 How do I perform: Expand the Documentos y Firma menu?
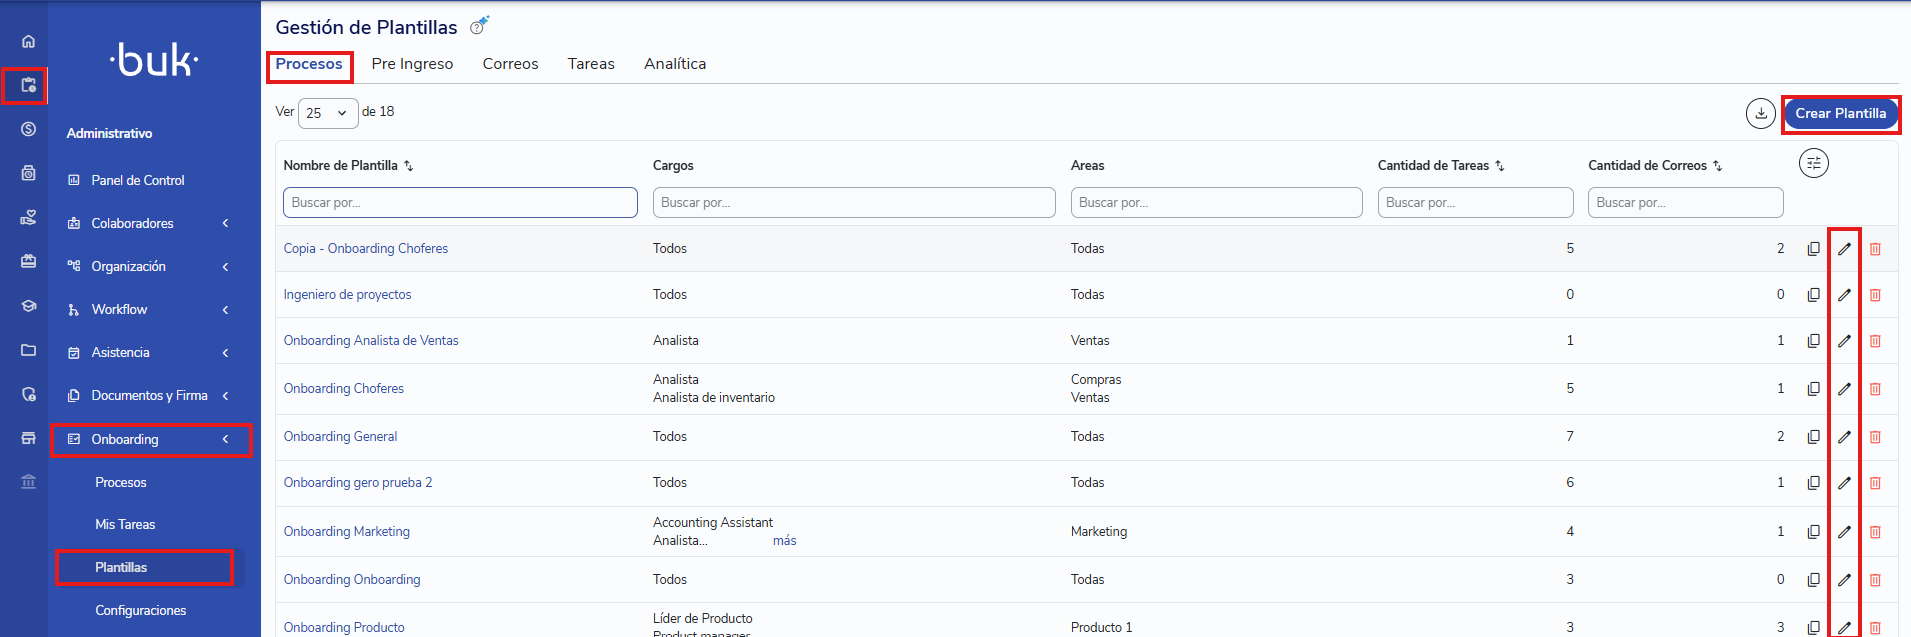click(226, 395)
